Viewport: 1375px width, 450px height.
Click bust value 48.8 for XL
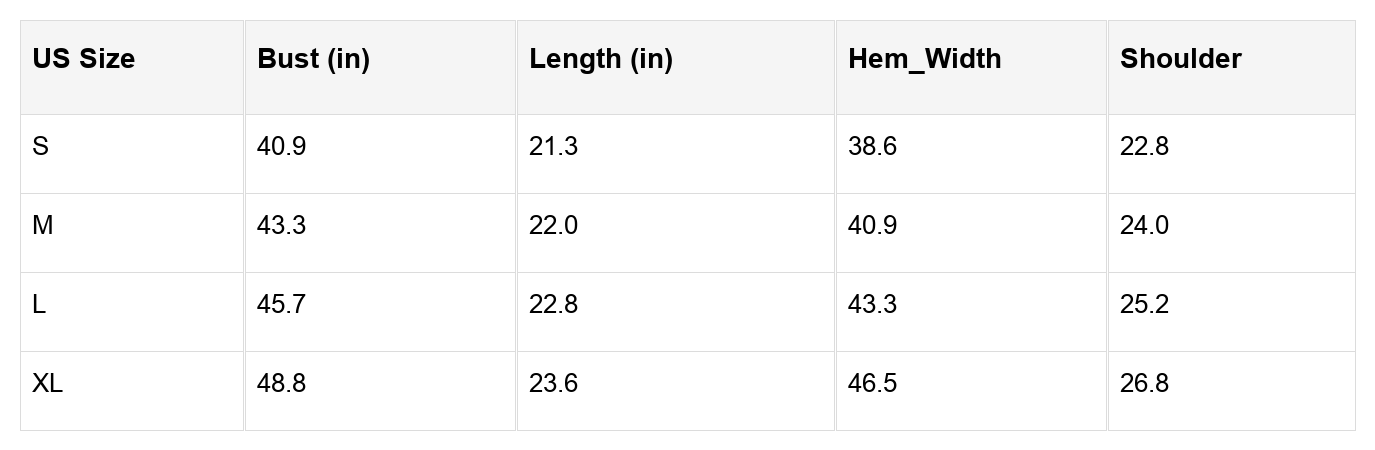pos(281,383)
